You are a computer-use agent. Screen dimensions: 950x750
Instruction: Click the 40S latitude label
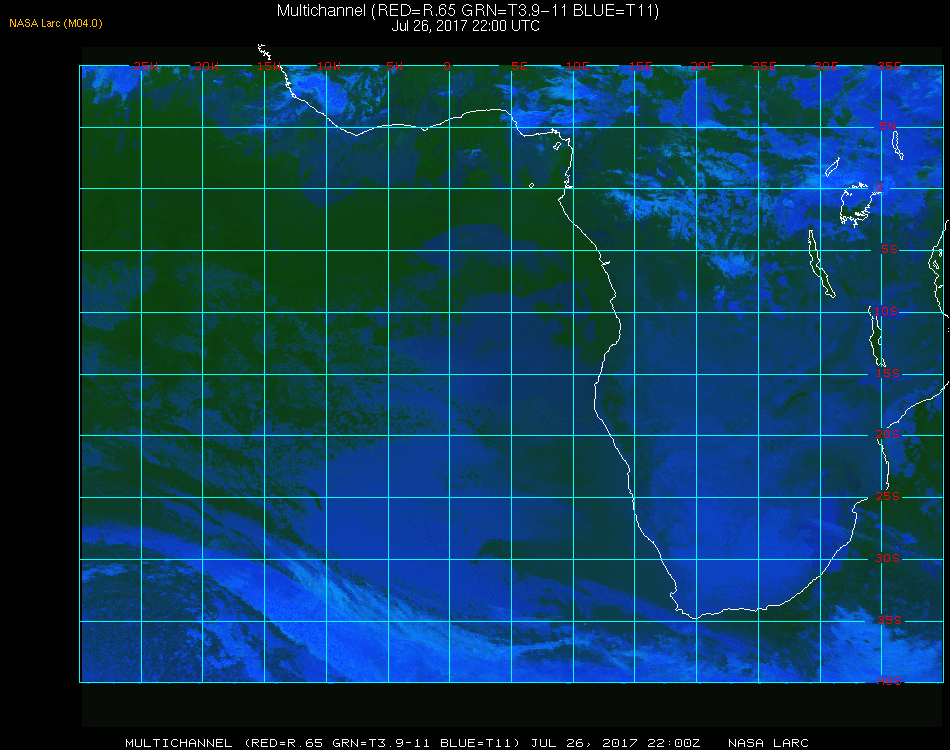point(889,682)
